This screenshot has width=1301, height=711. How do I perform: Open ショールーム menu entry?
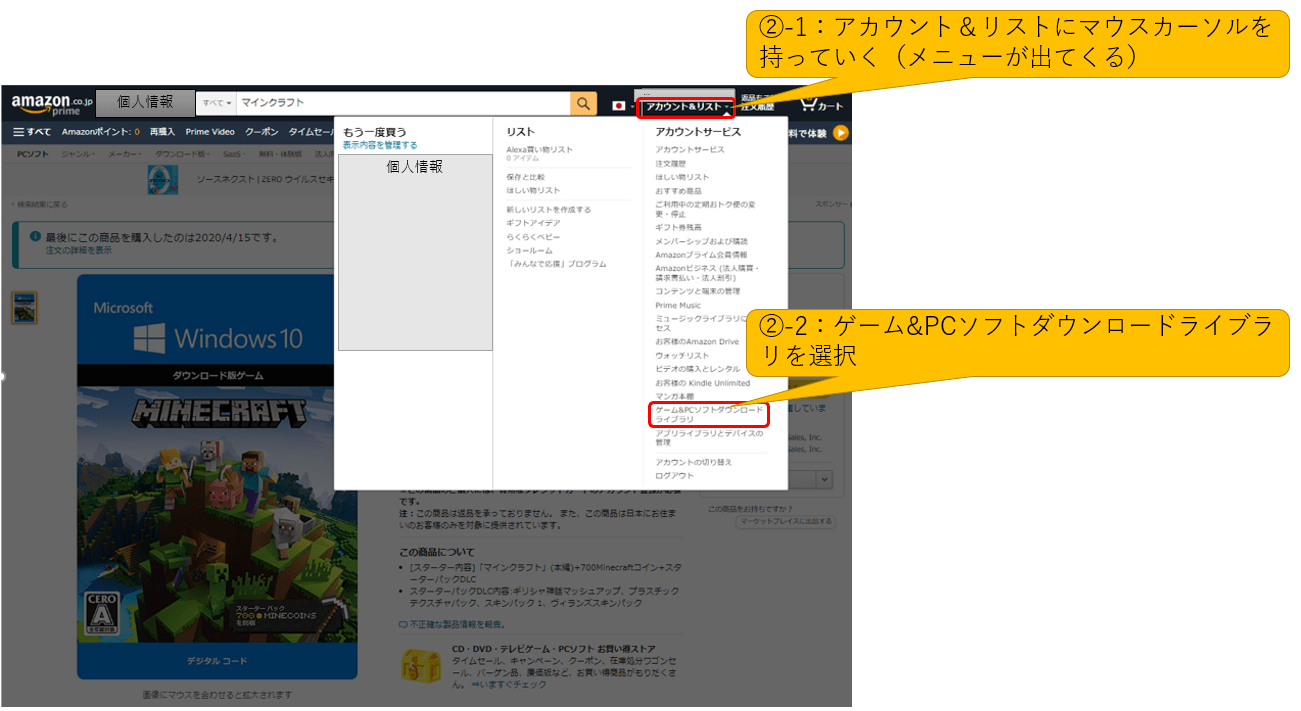coord(528,250)
